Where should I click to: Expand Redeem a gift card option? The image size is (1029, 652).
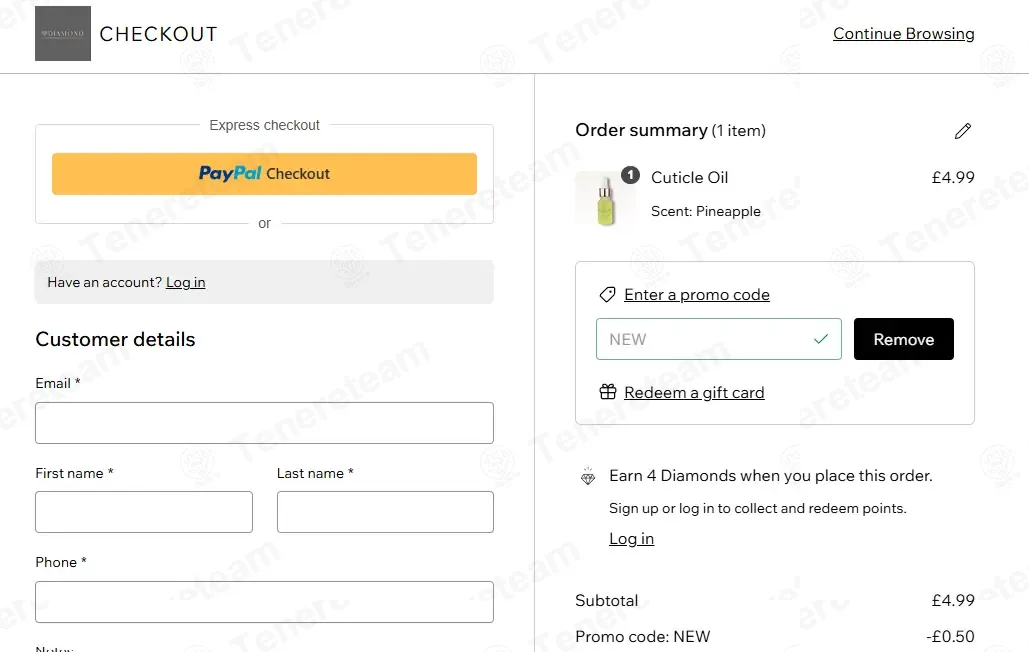click(694, 392)
